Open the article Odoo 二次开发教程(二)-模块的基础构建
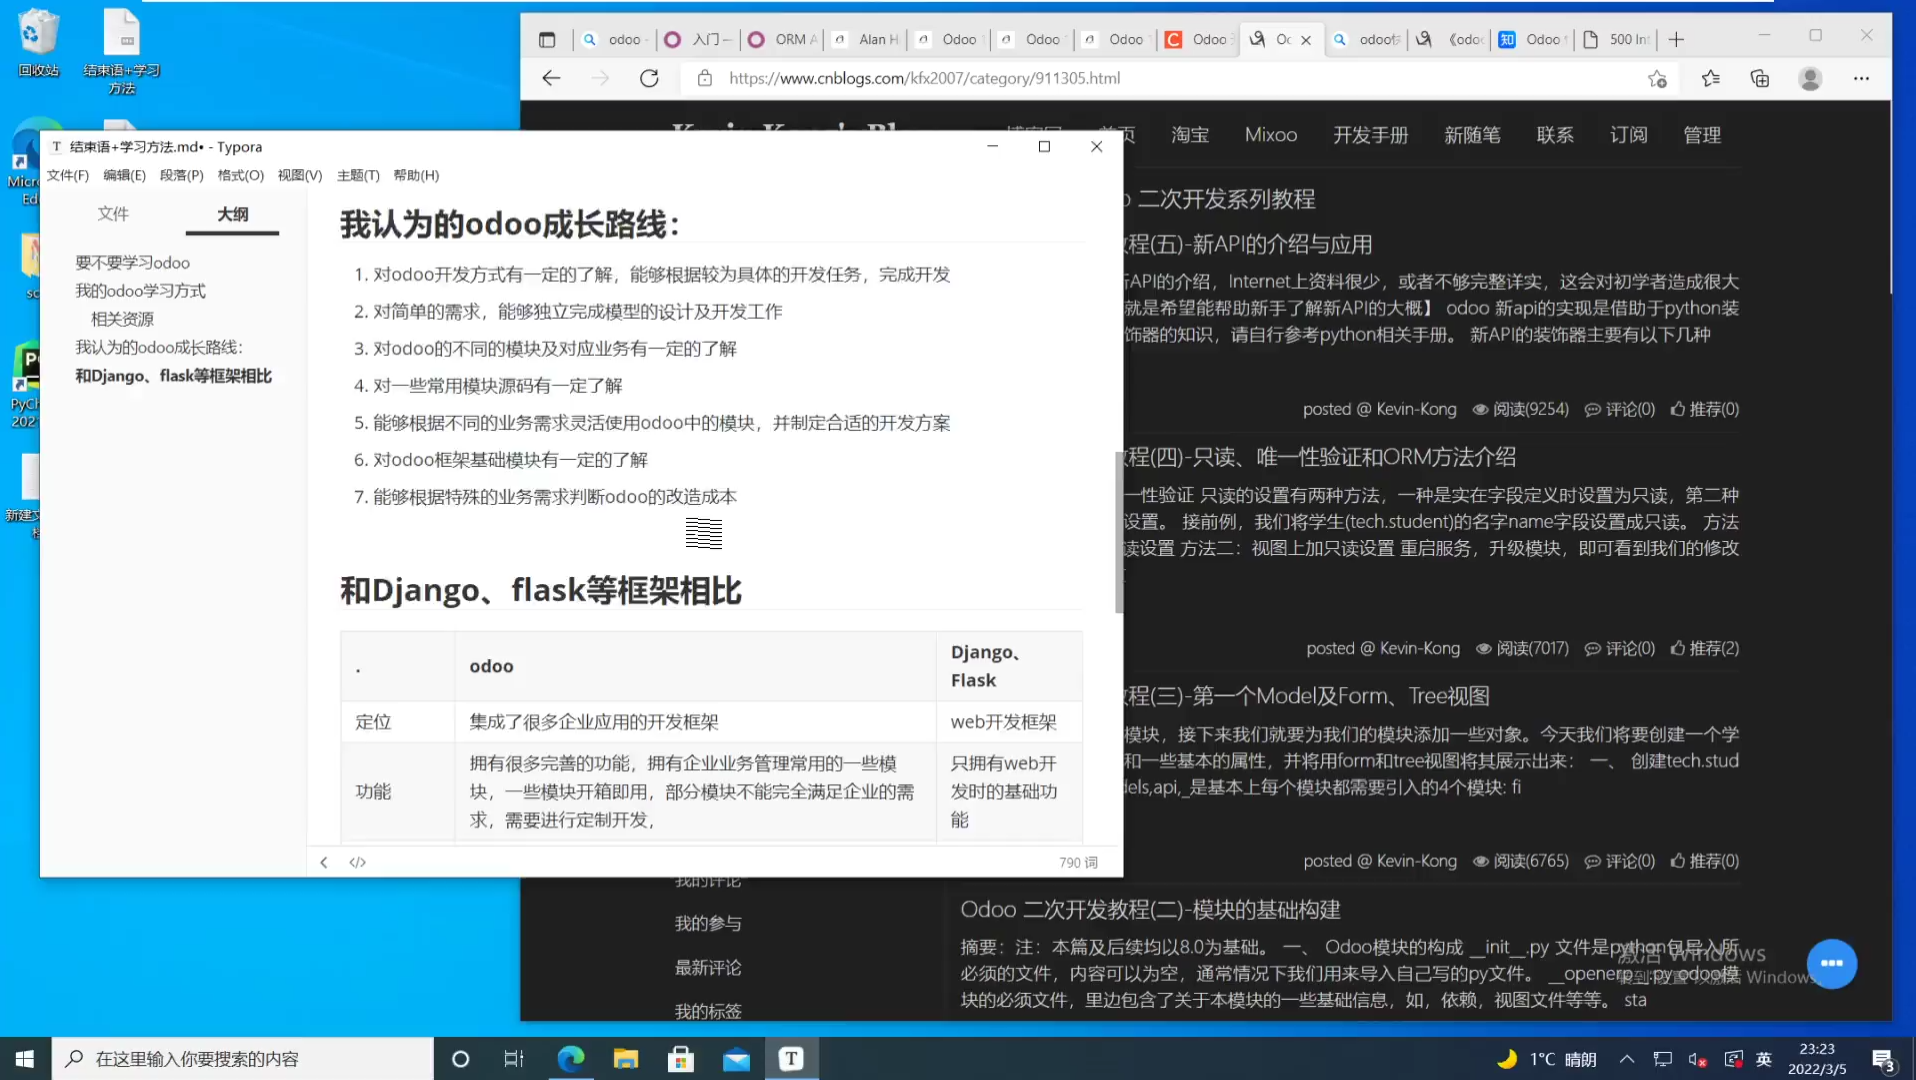The width and height of the screenshot is (1916, 1080). pyautogui.click(x=1150, y=909)
